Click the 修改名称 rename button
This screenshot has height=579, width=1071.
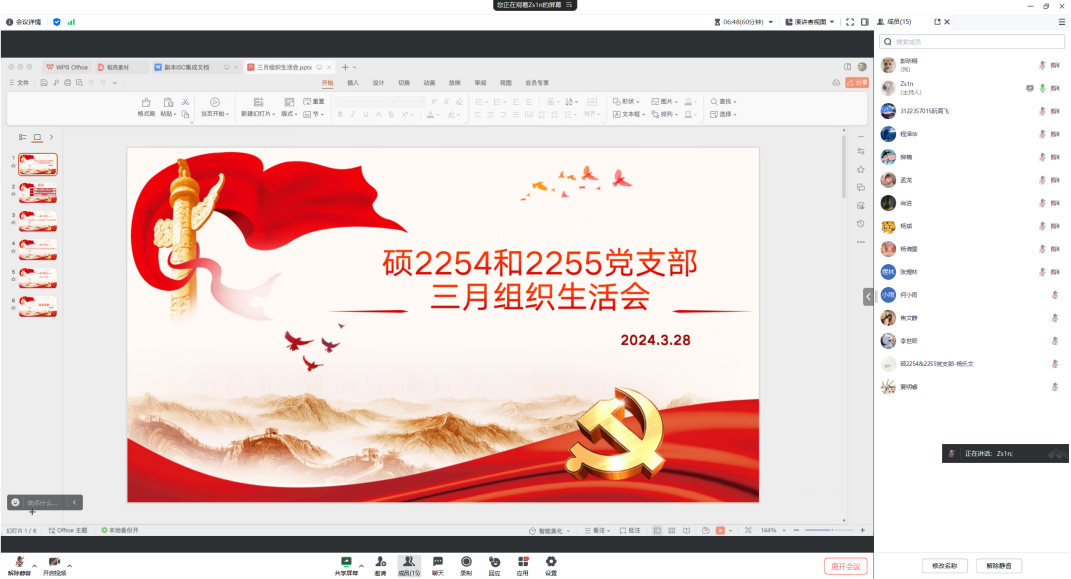coord(945,565)
